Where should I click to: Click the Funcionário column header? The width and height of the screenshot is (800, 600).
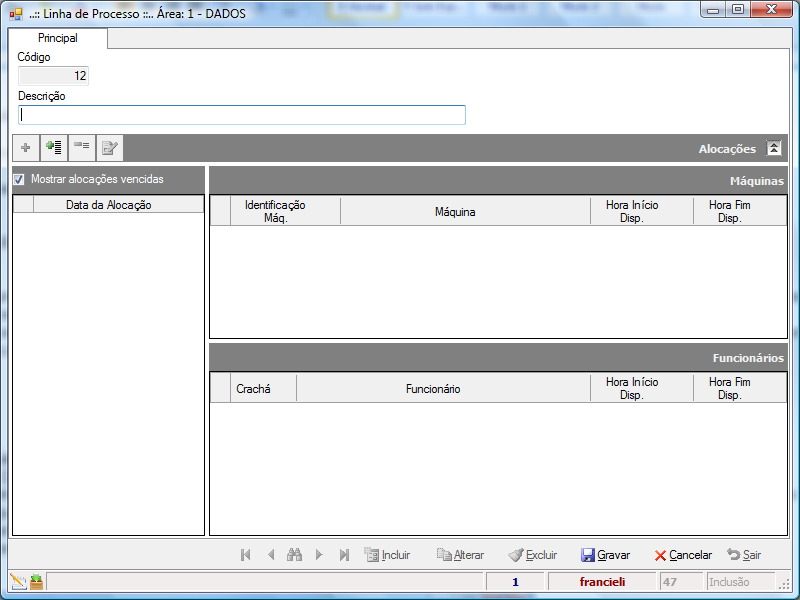tap(443, 388)
